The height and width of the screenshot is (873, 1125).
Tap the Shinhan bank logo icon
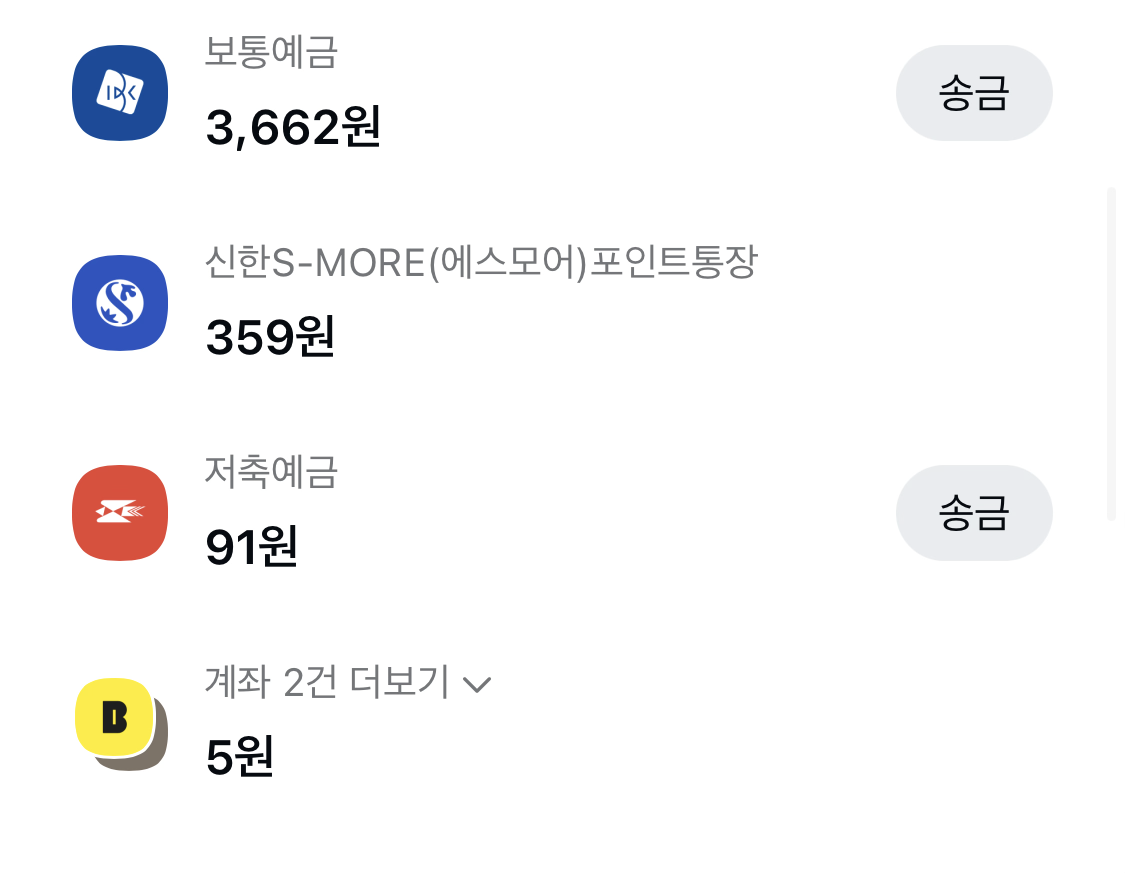coord(120,303)
